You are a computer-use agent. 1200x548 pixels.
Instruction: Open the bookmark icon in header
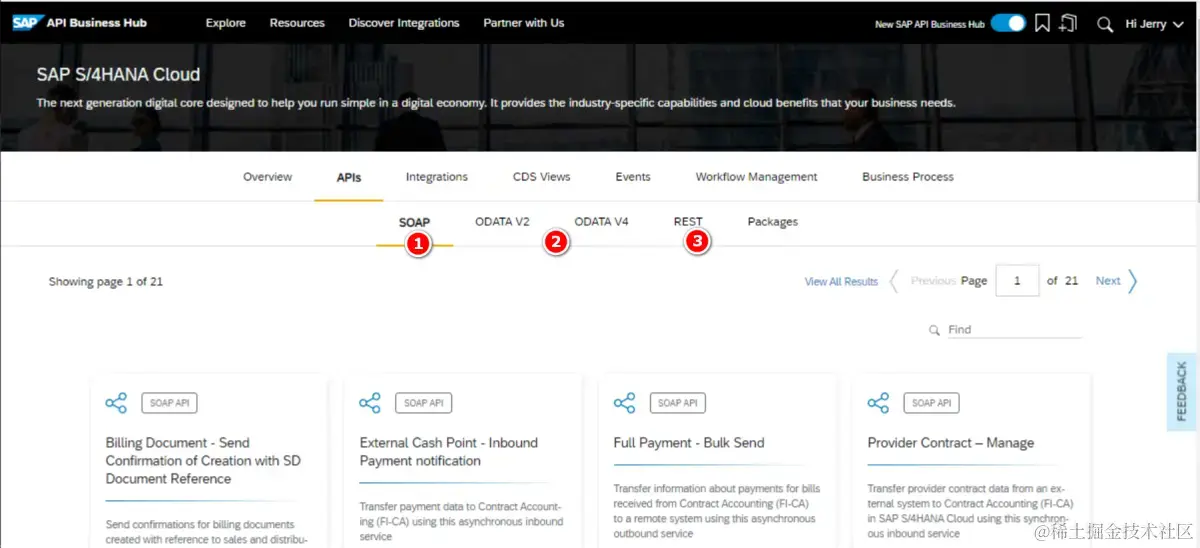pyautogui.click(x=1042, y=23)
